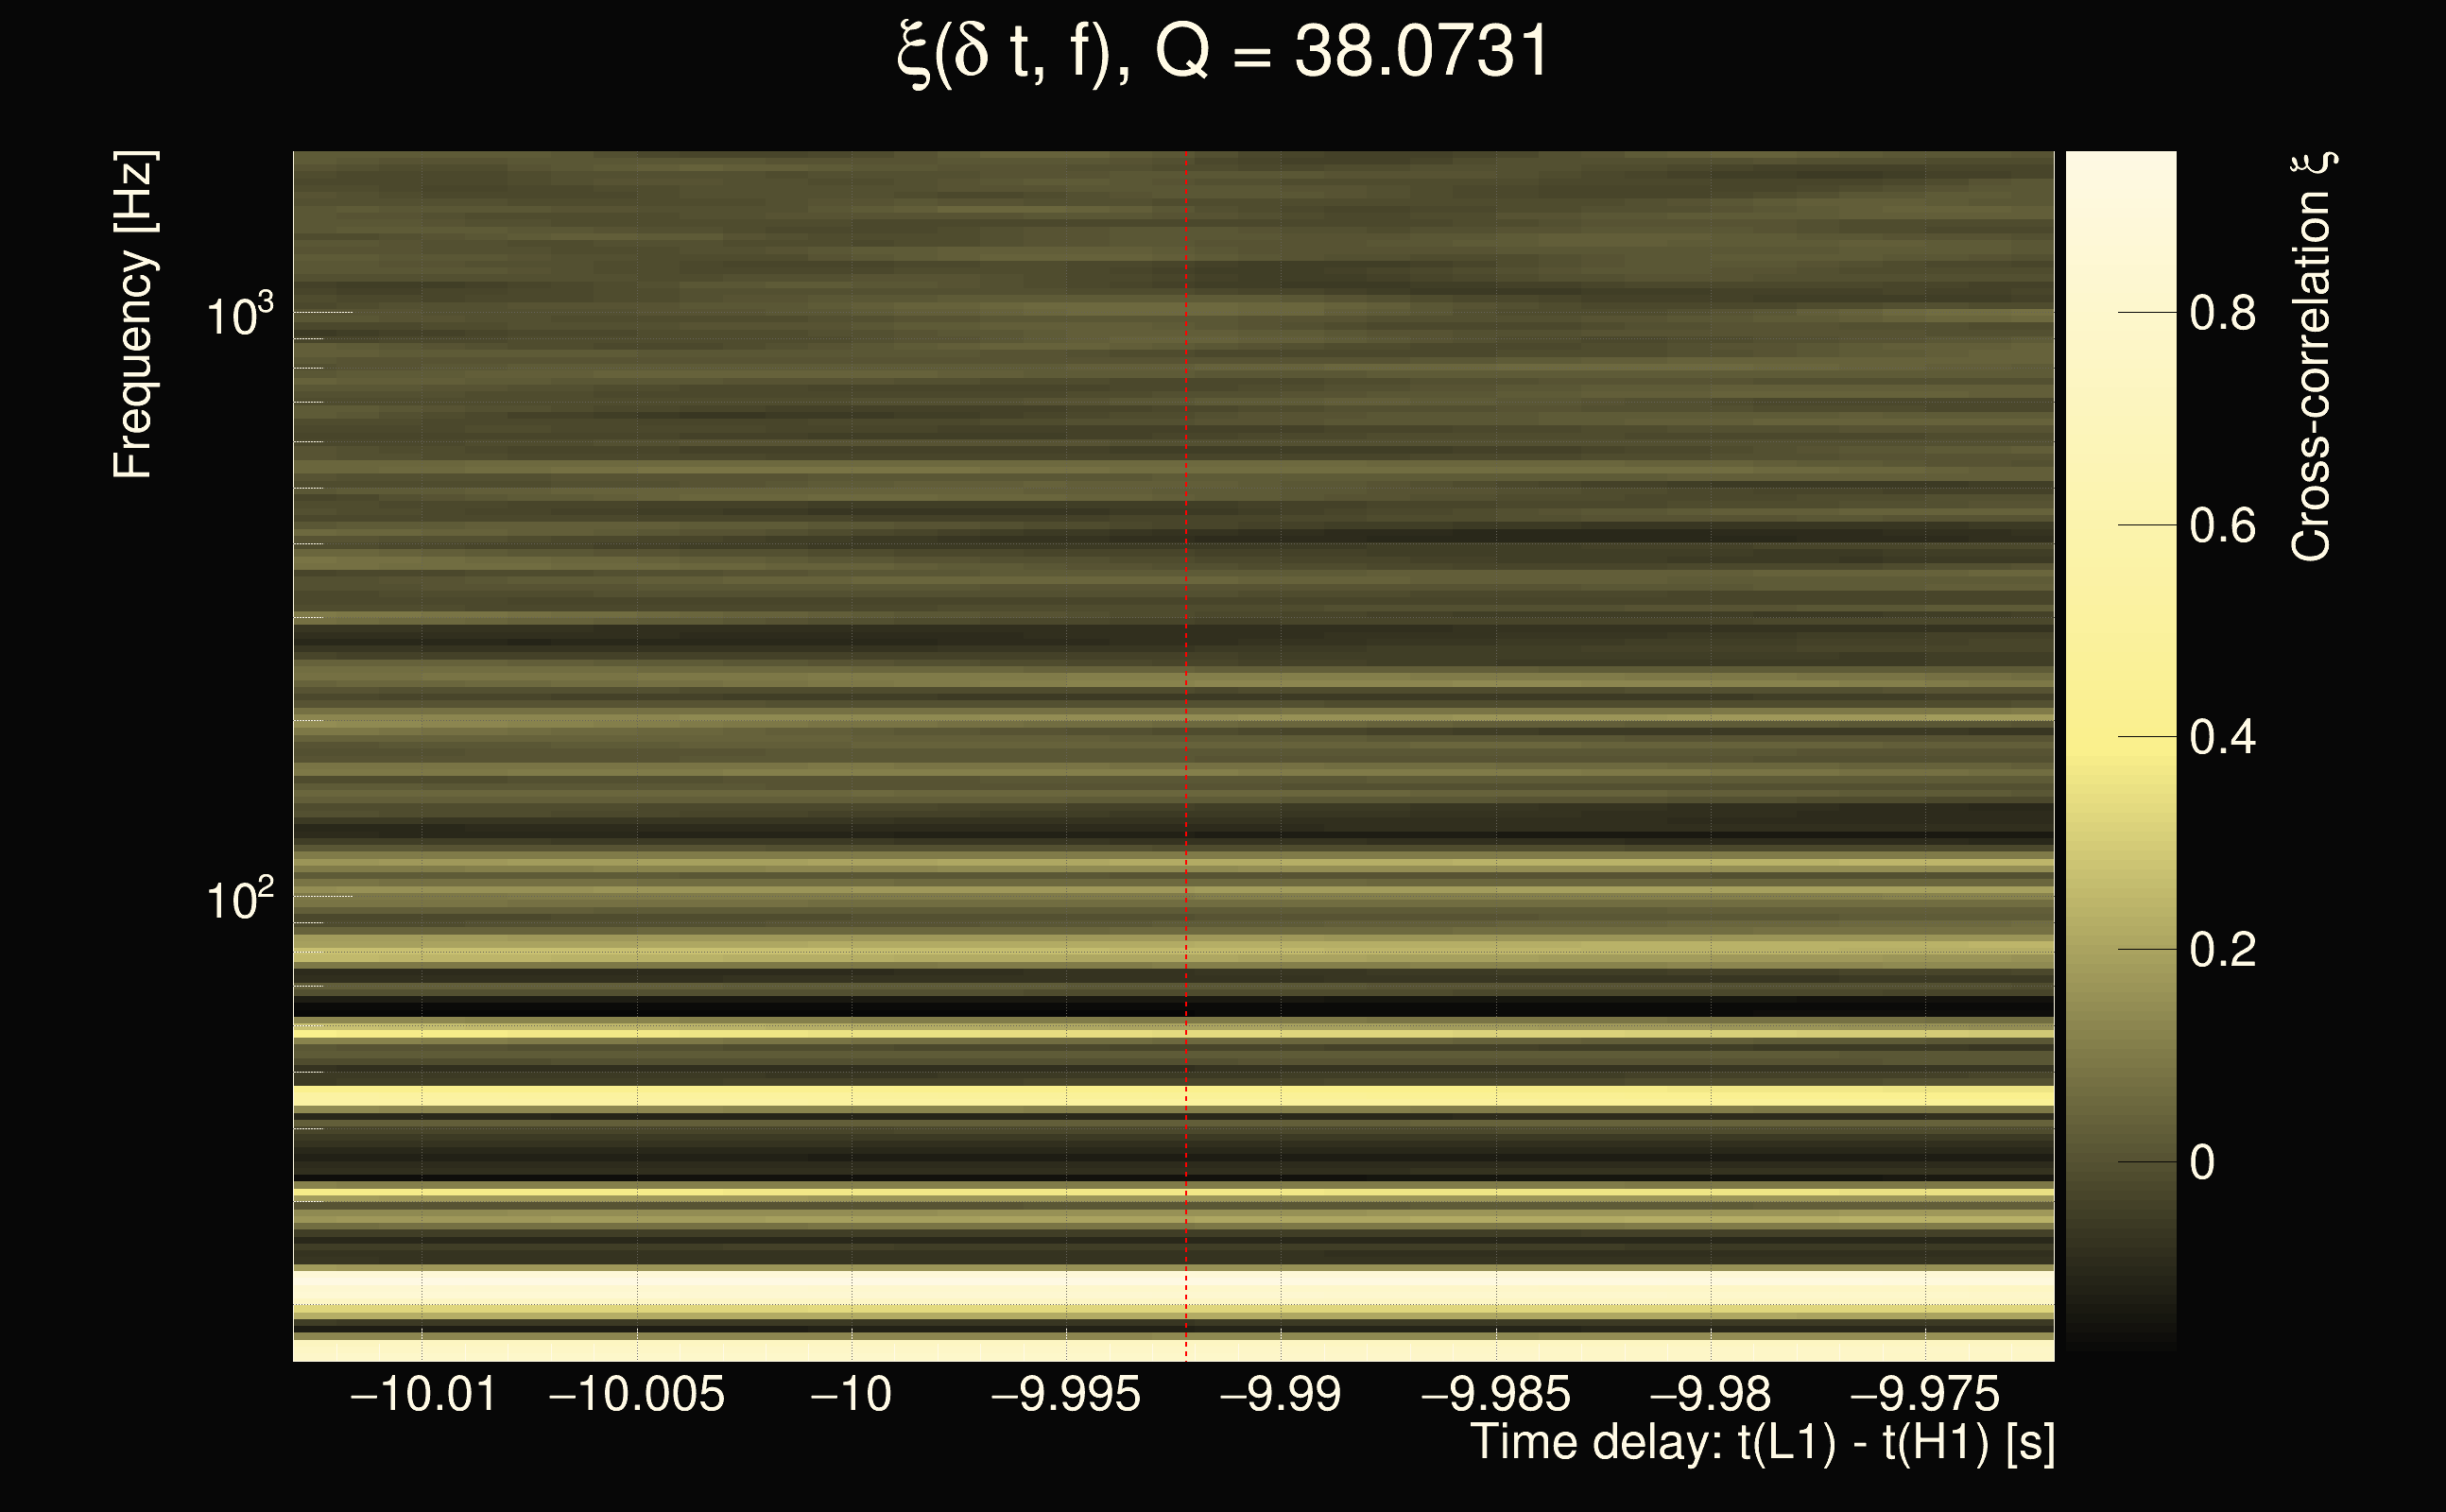Click the 10³ frequency tick label
Screen dimensions: 2446x1512
tap(239, 317)
